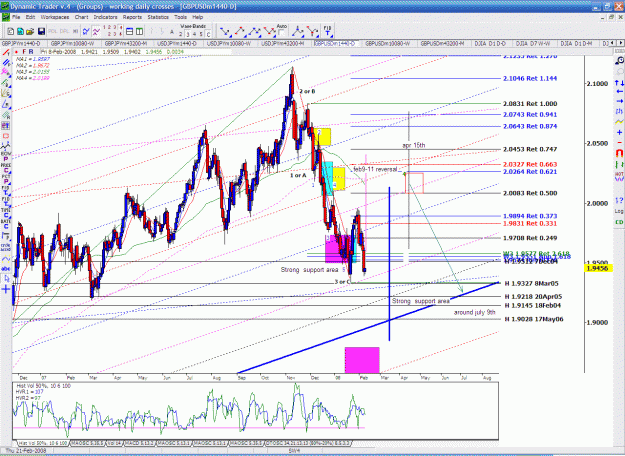625x456 pixels.
Task: Select the blue parallel lines tool
Action: 6,63
